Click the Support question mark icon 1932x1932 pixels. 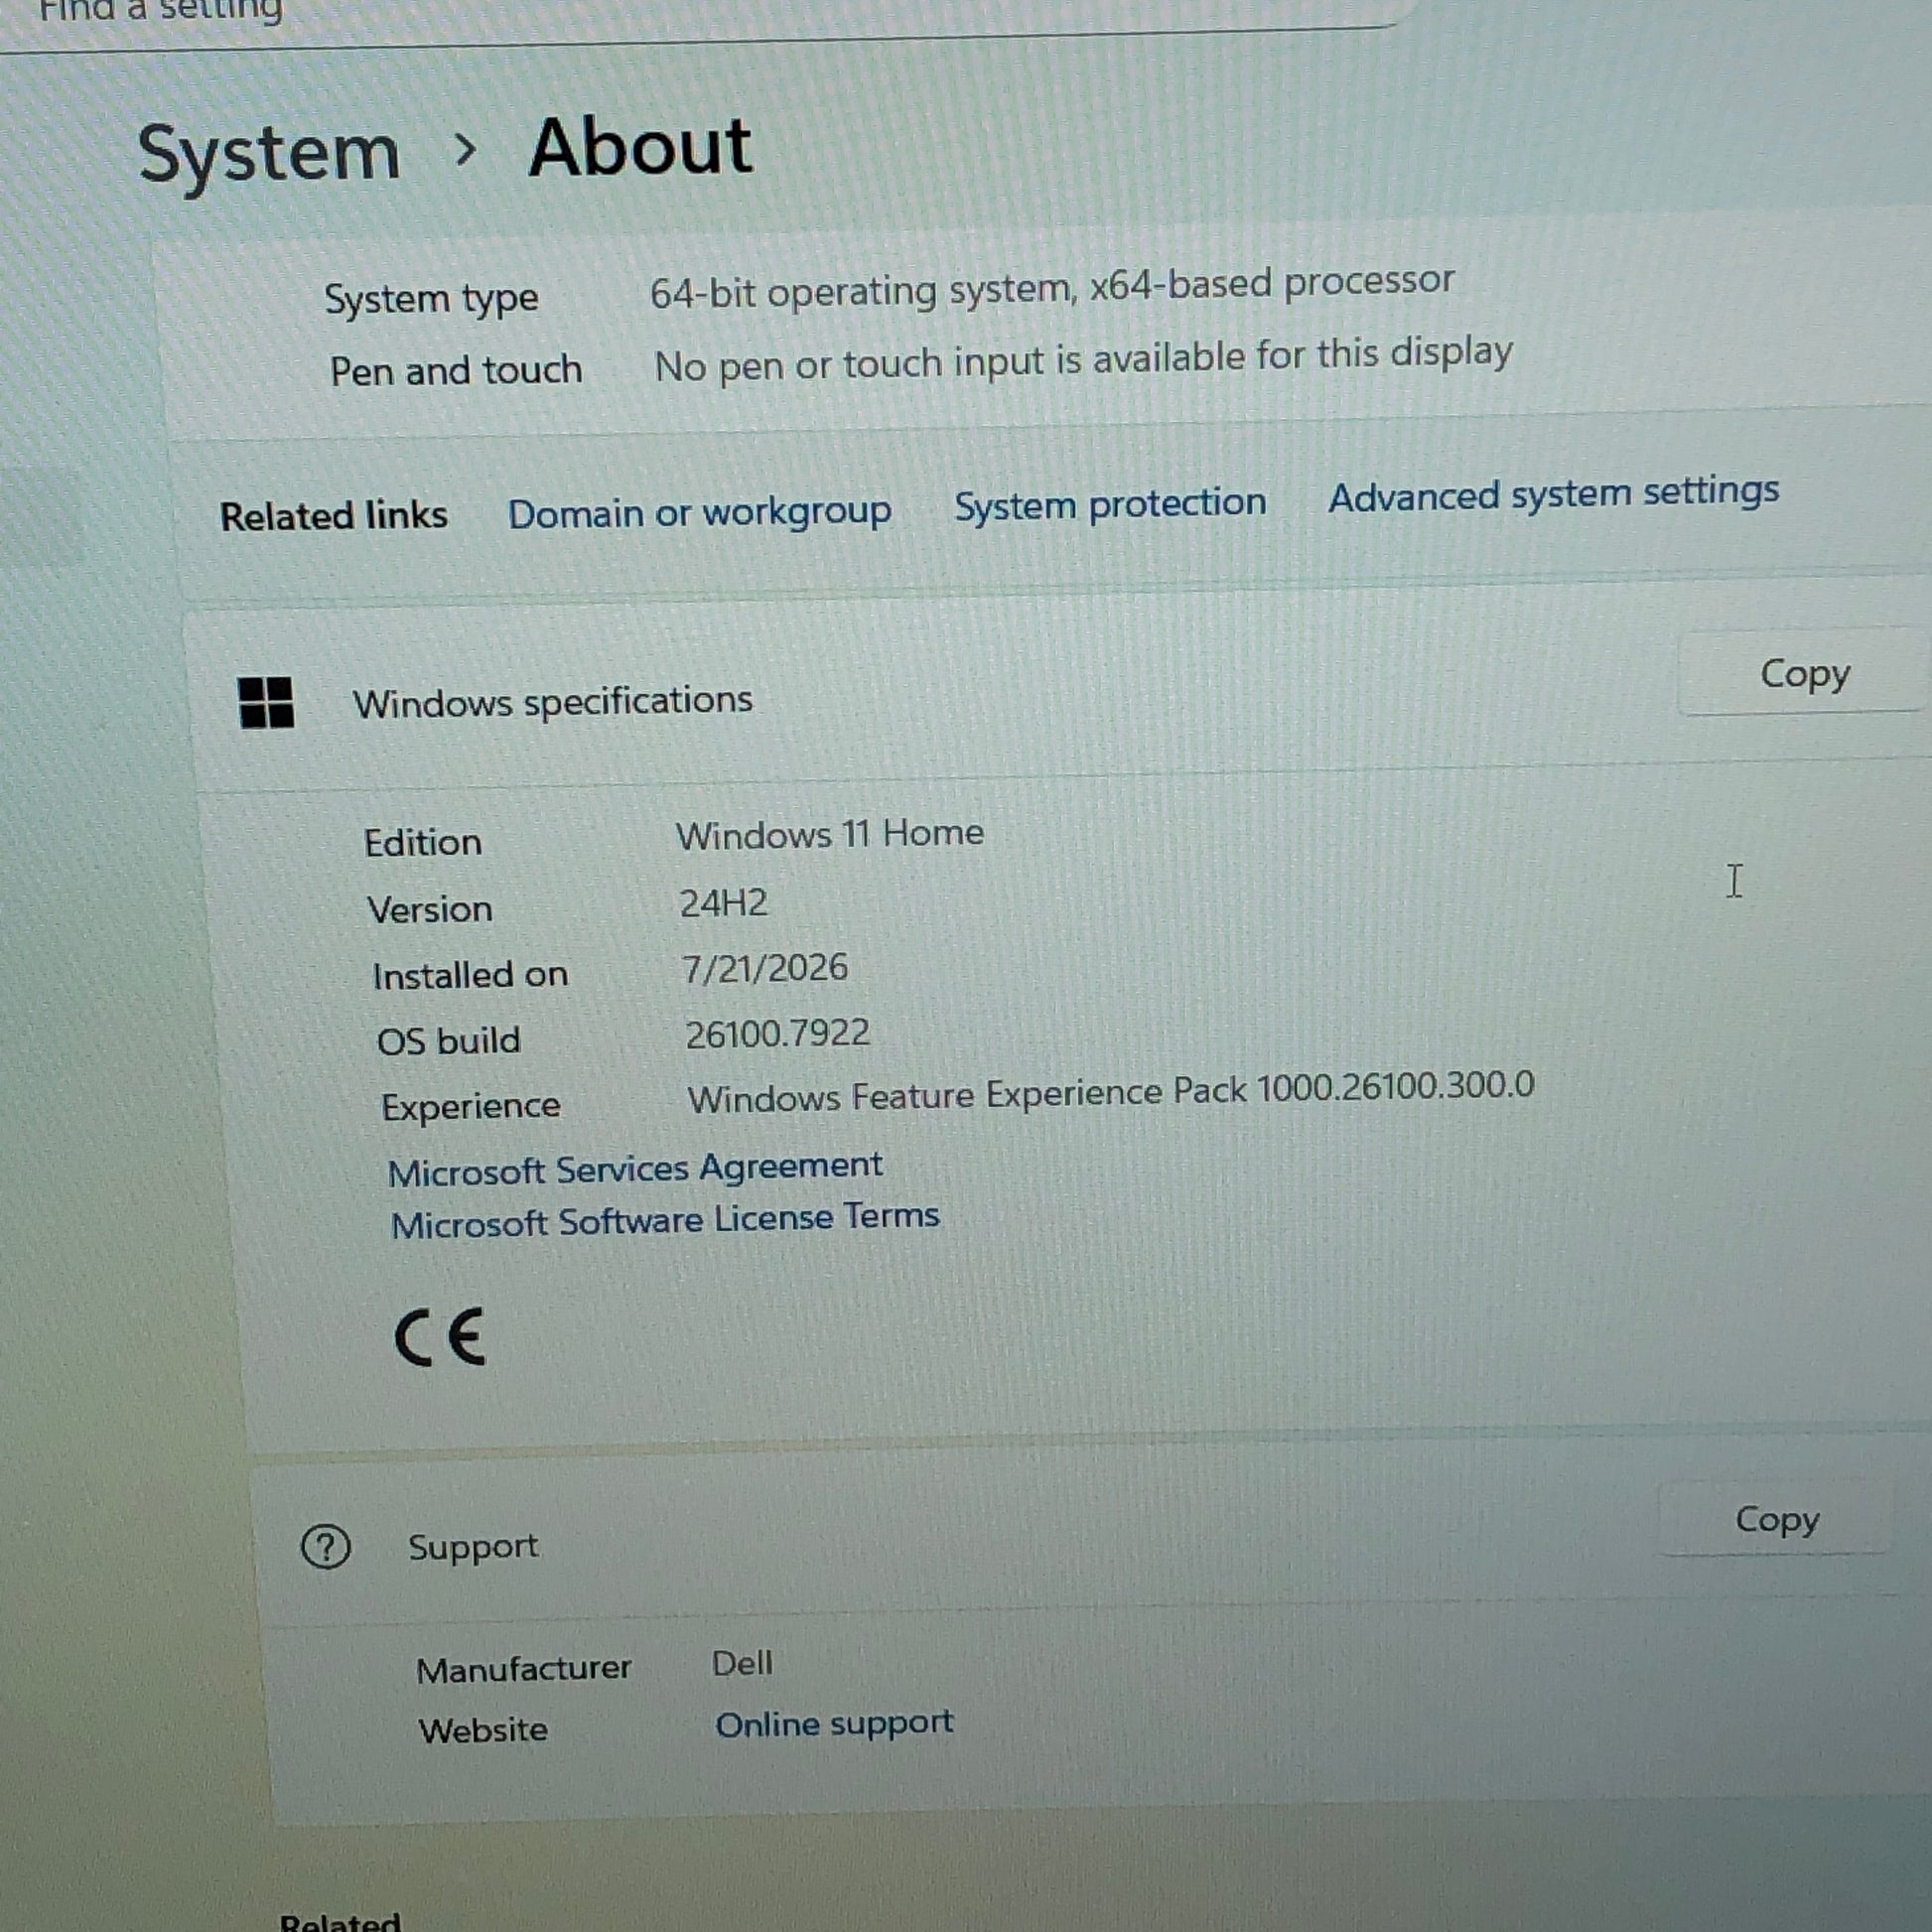click(x=326, y=1547)
